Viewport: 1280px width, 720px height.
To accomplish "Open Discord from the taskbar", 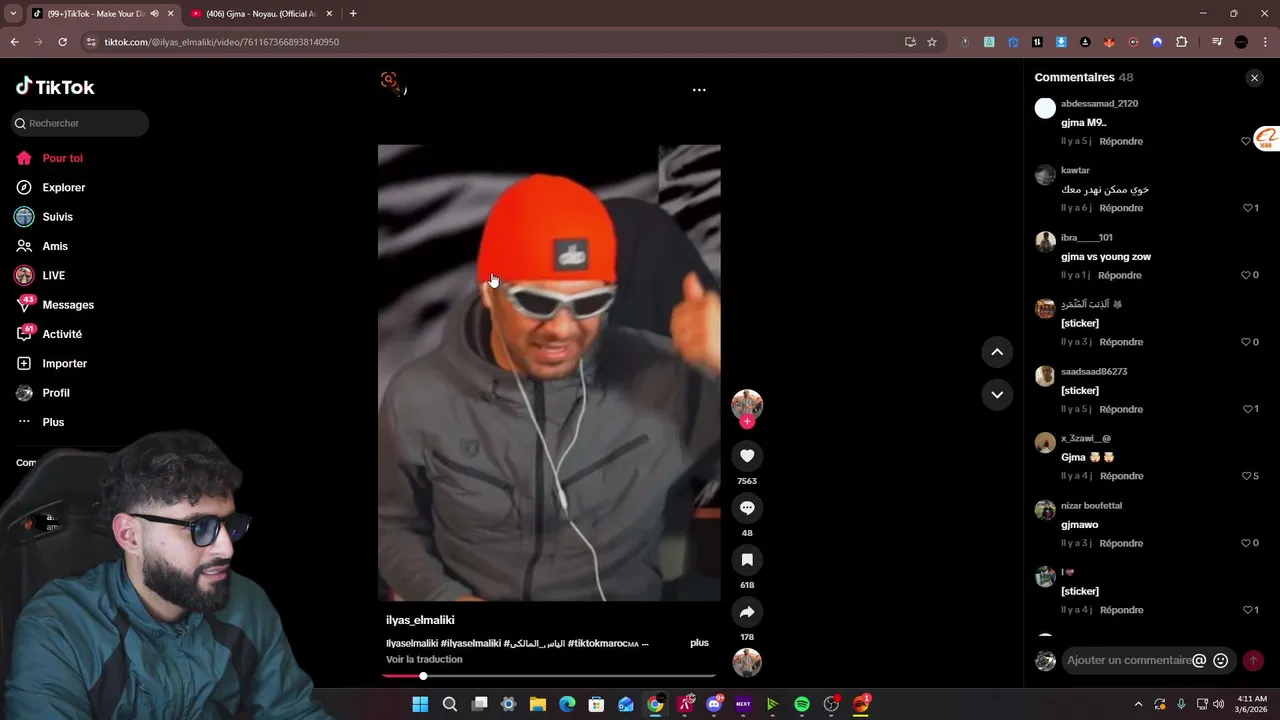I will [714, 704].
